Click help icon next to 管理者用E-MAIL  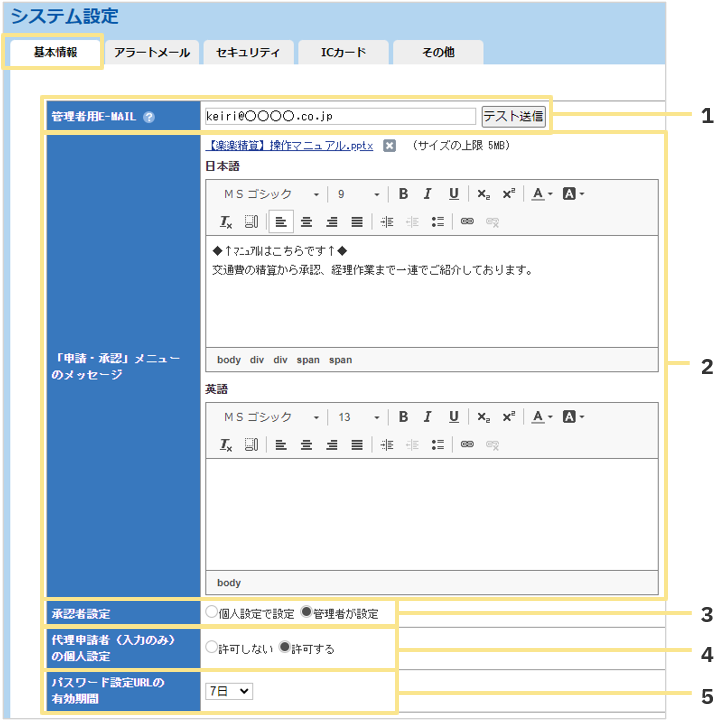click(x=149, y=117)
